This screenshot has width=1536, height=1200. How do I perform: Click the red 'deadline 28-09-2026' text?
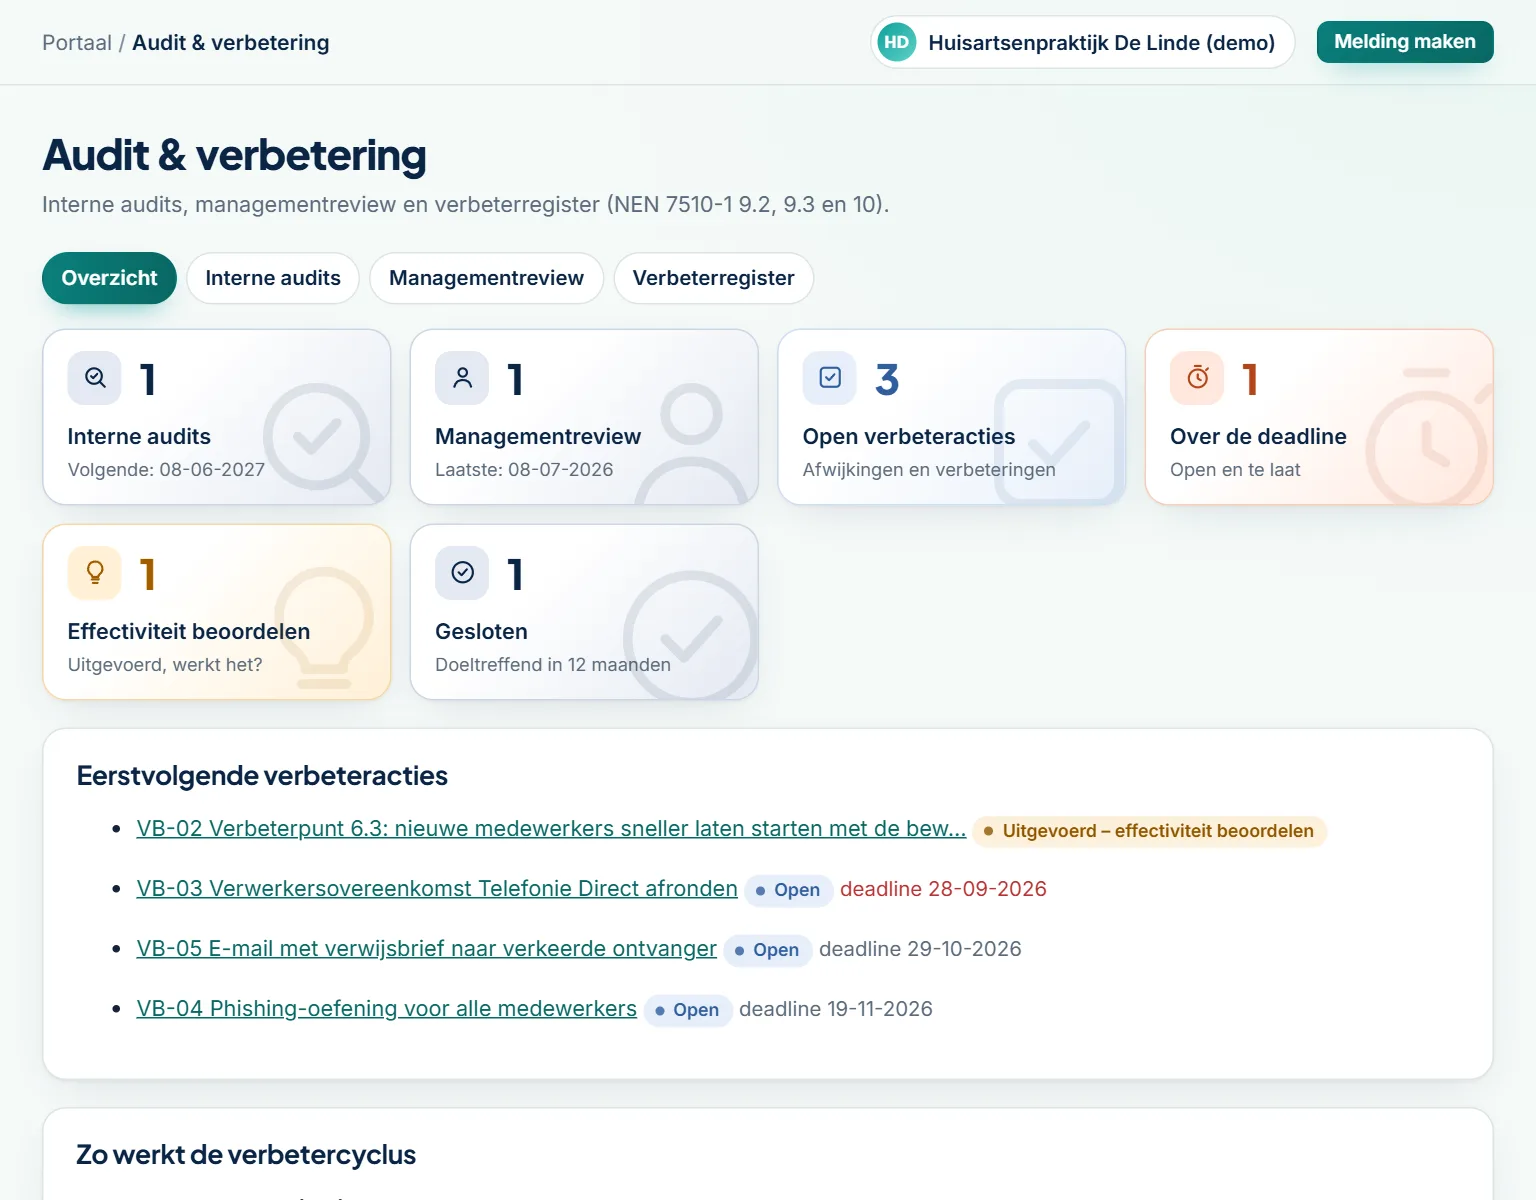click(943, 889)
